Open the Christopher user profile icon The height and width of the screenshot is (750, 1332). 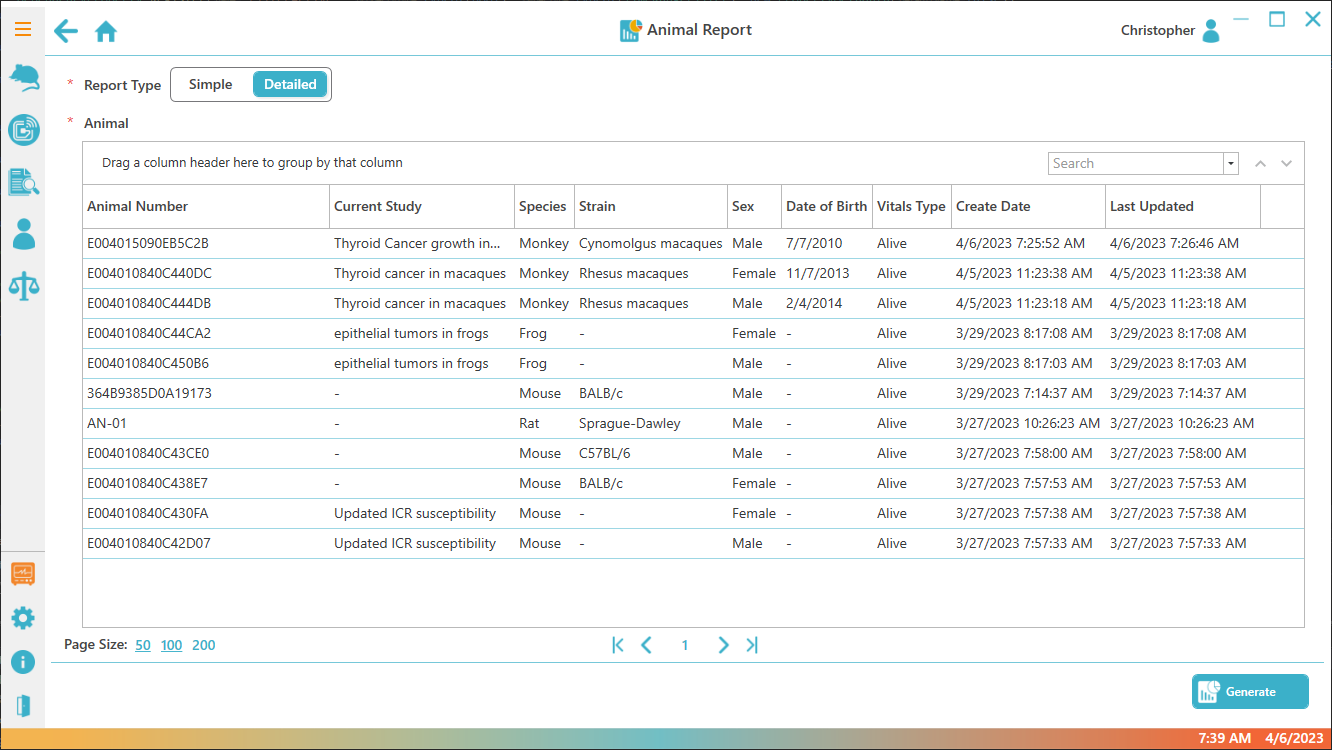(1211, 31)
